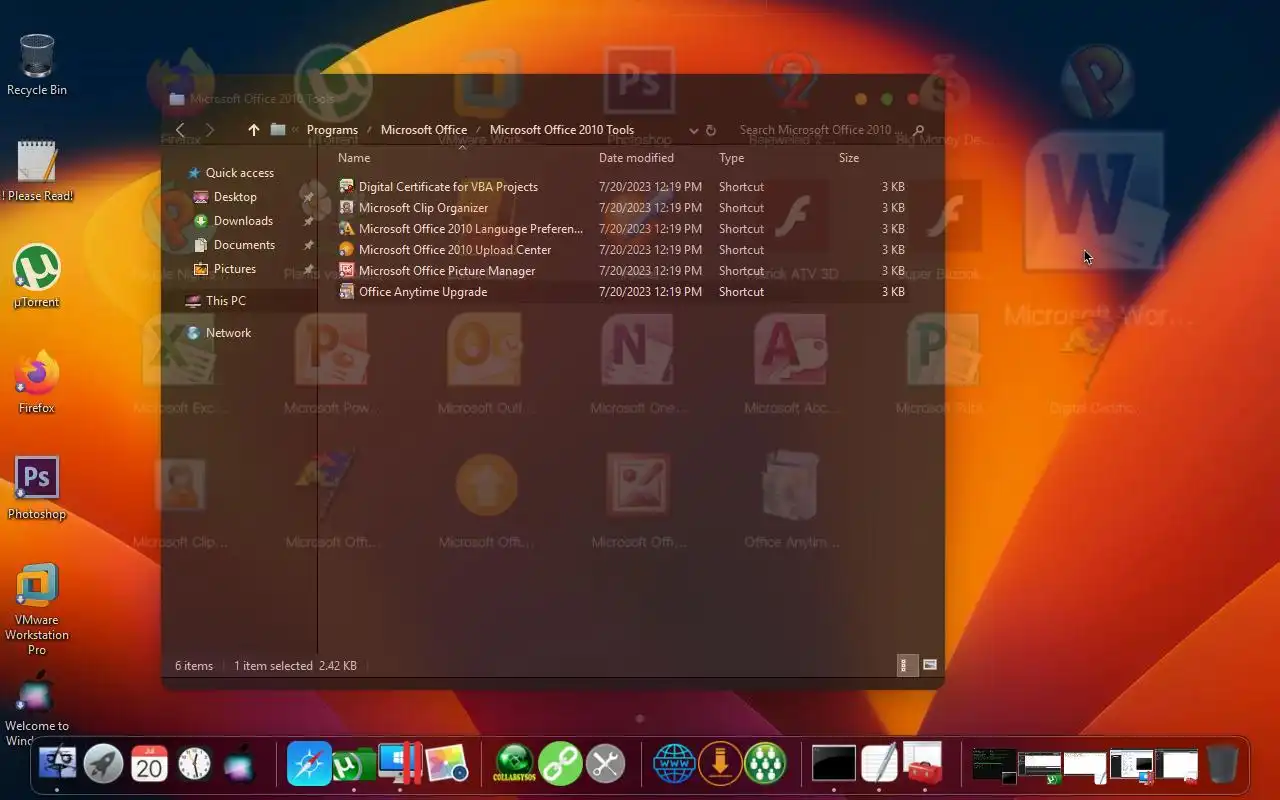Click the green chain-link dock icon
The height and width of the screenshot is (800, 1280).
(560, 765)
